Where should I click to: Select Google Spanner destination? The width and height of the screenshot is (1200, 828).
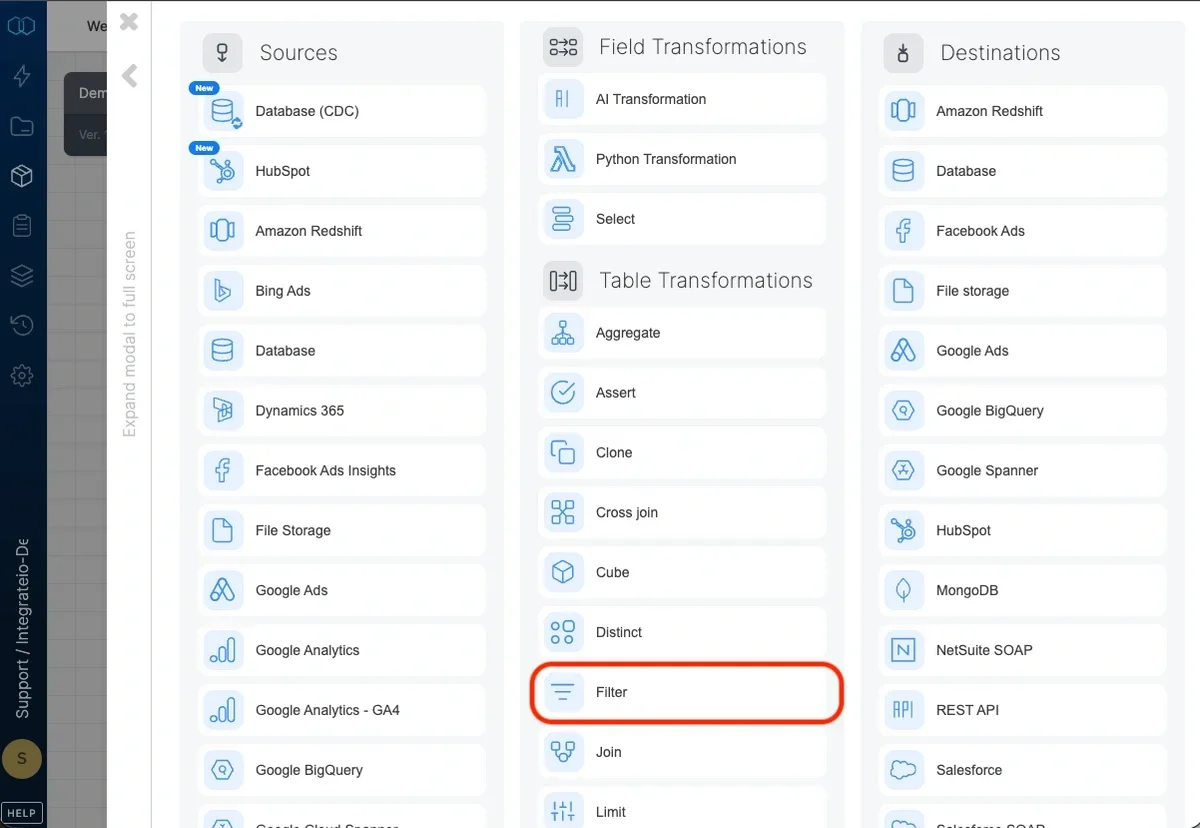coord(1023,471)
